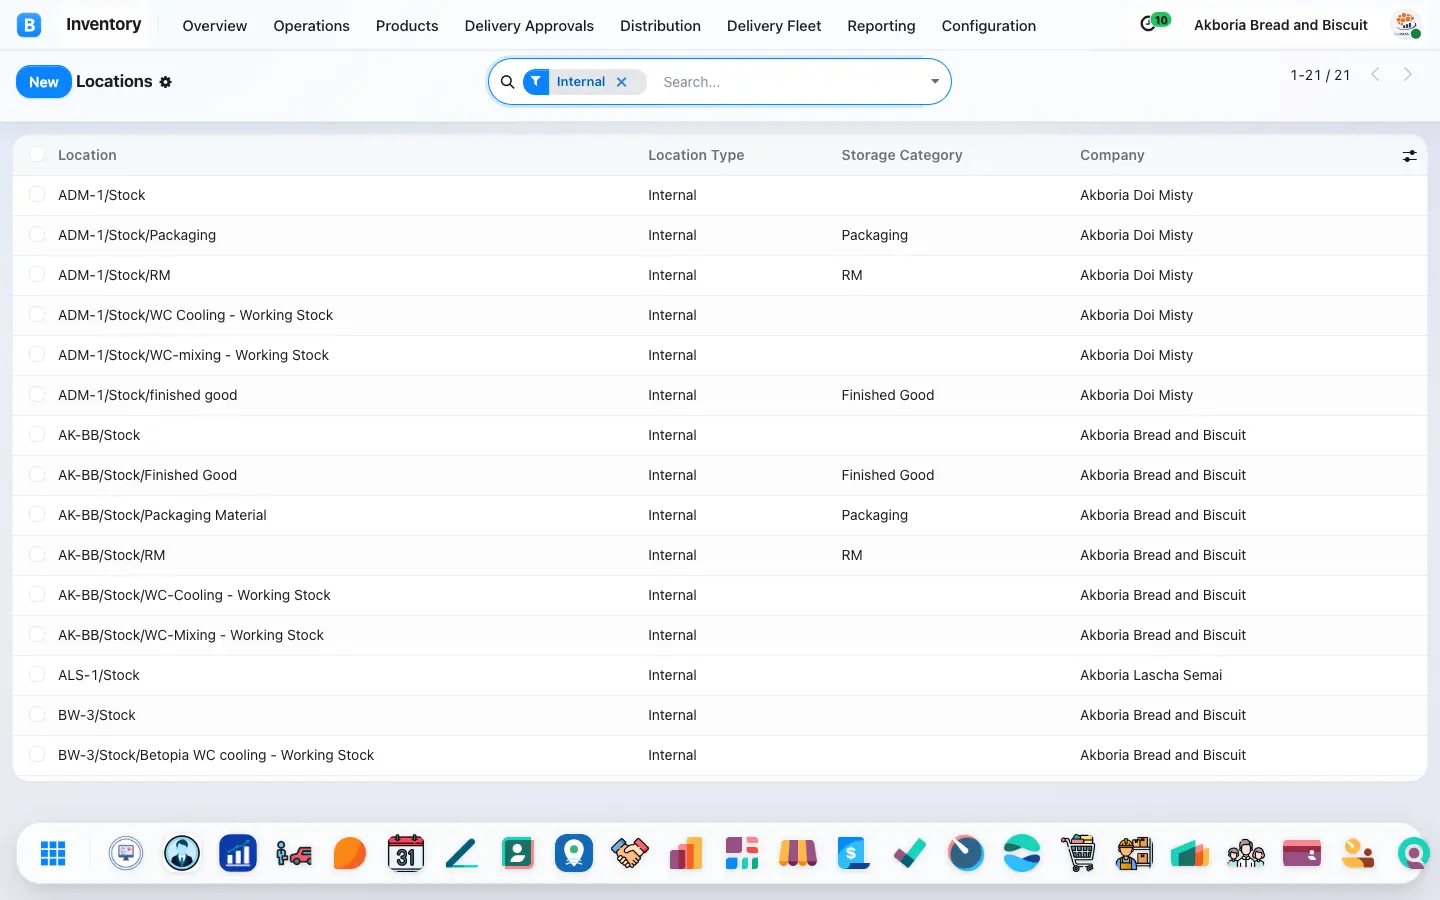Click the New location button

click(44, 82)
